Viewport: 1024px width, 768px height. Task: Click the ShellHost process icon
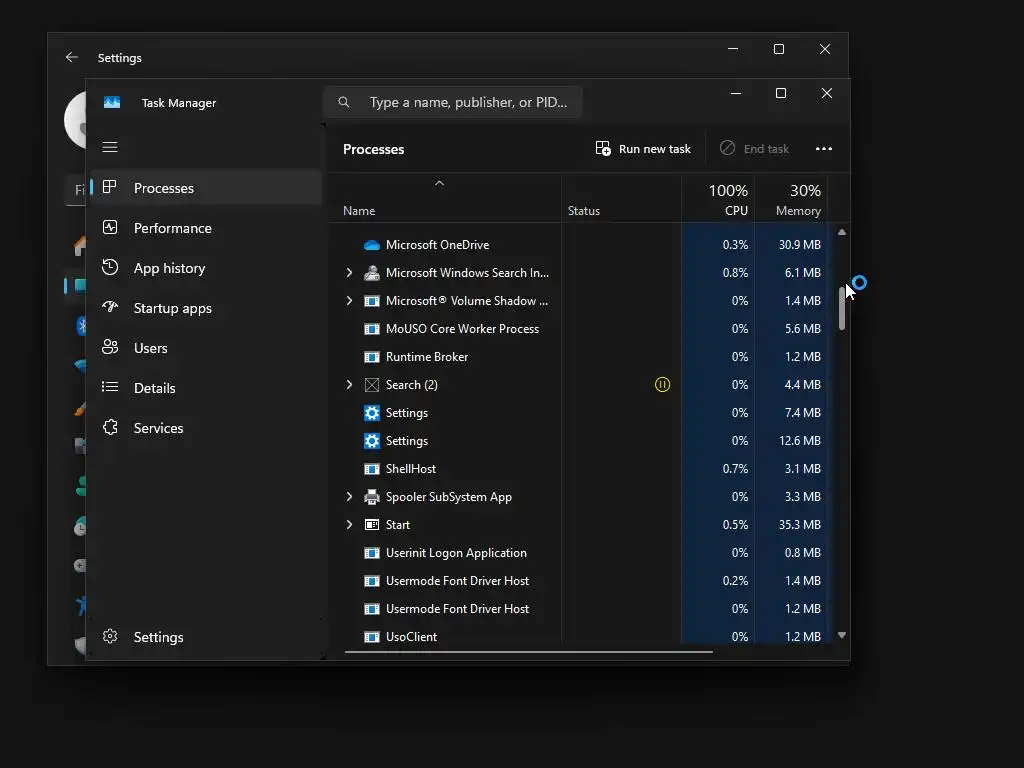372,469
